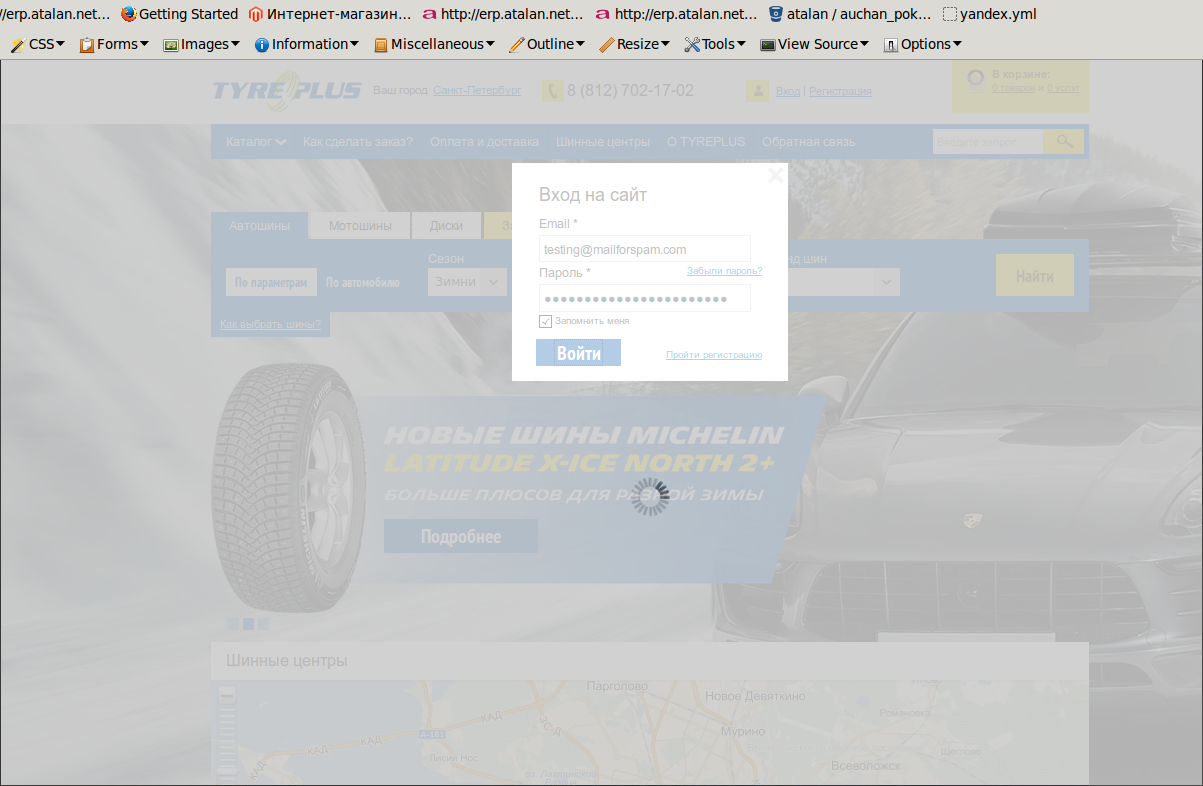The height and width of the screenshot is (786, 1203).
Task: Open the Forms toolbar menu
Action: point(114,44)
